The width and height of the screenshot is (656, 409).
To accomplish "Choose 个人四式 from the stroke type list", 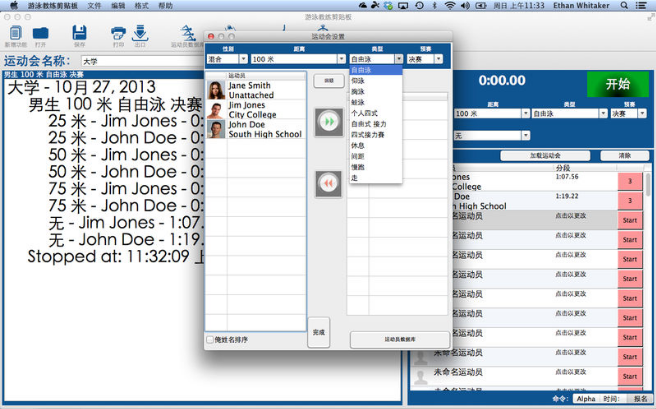I will (366, 113).
